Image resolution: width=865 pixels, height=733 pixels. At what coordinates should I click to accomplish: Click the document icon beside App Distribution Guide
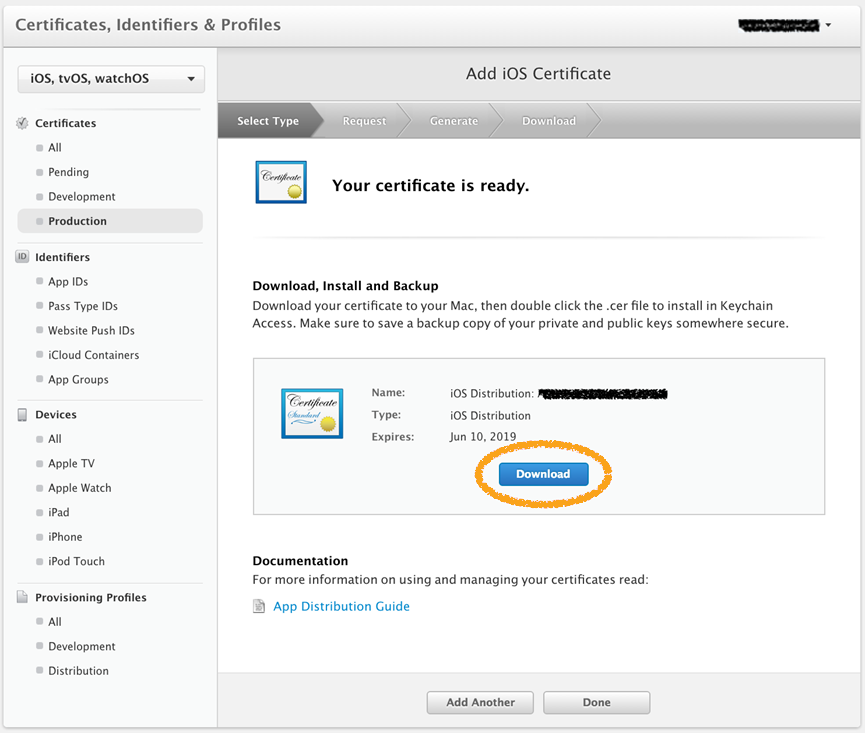(259, 606)
